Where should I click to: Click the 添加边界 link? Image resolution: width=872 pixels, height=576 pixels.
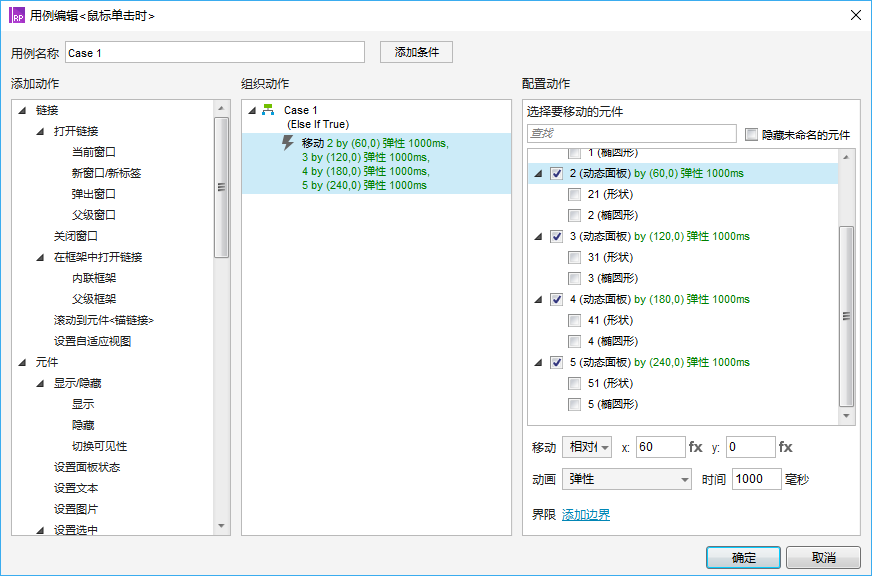pos(586,515)
